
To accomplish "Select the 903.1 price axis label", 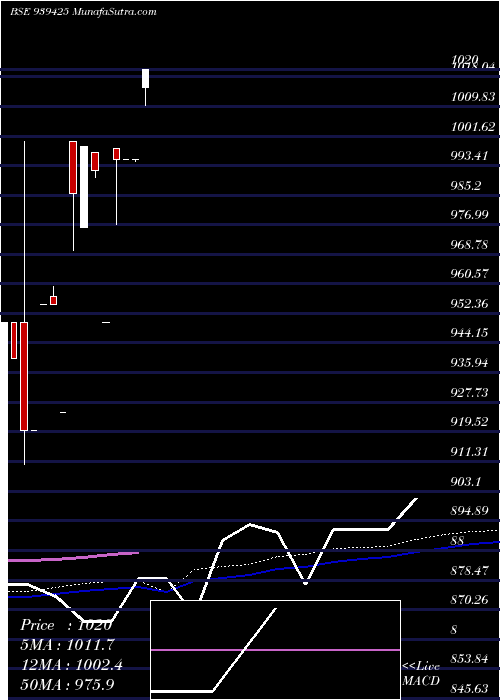I will click(x=466, y=481).
